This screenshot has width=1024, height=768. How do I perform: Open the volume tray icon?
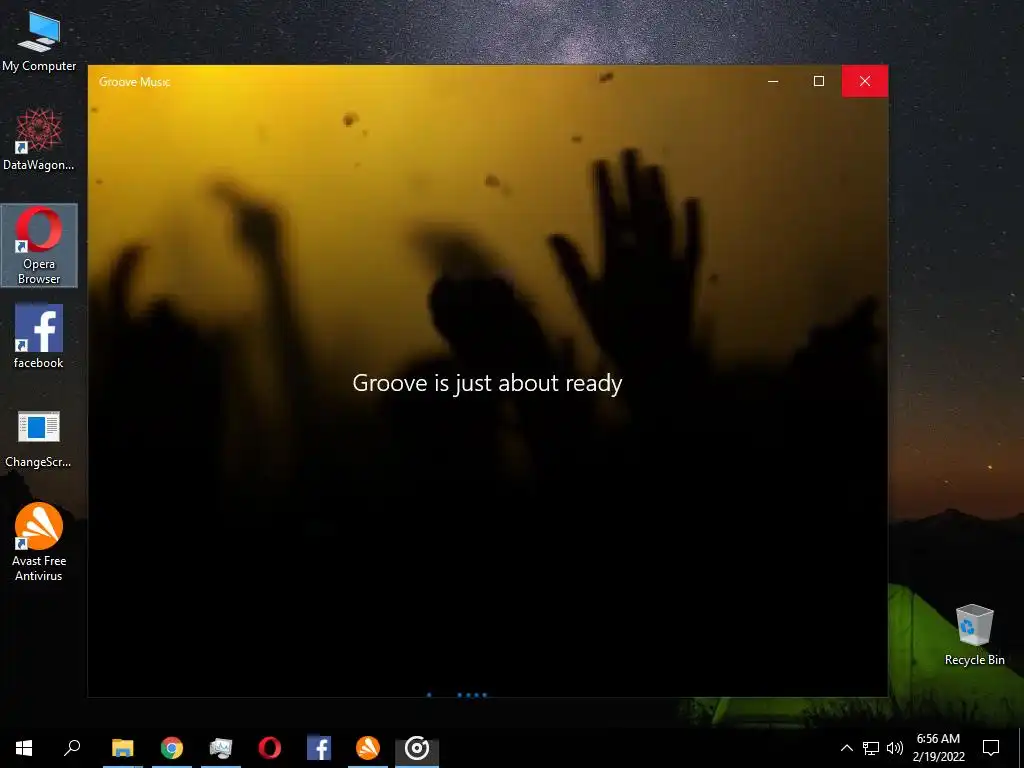click(895, 748)
